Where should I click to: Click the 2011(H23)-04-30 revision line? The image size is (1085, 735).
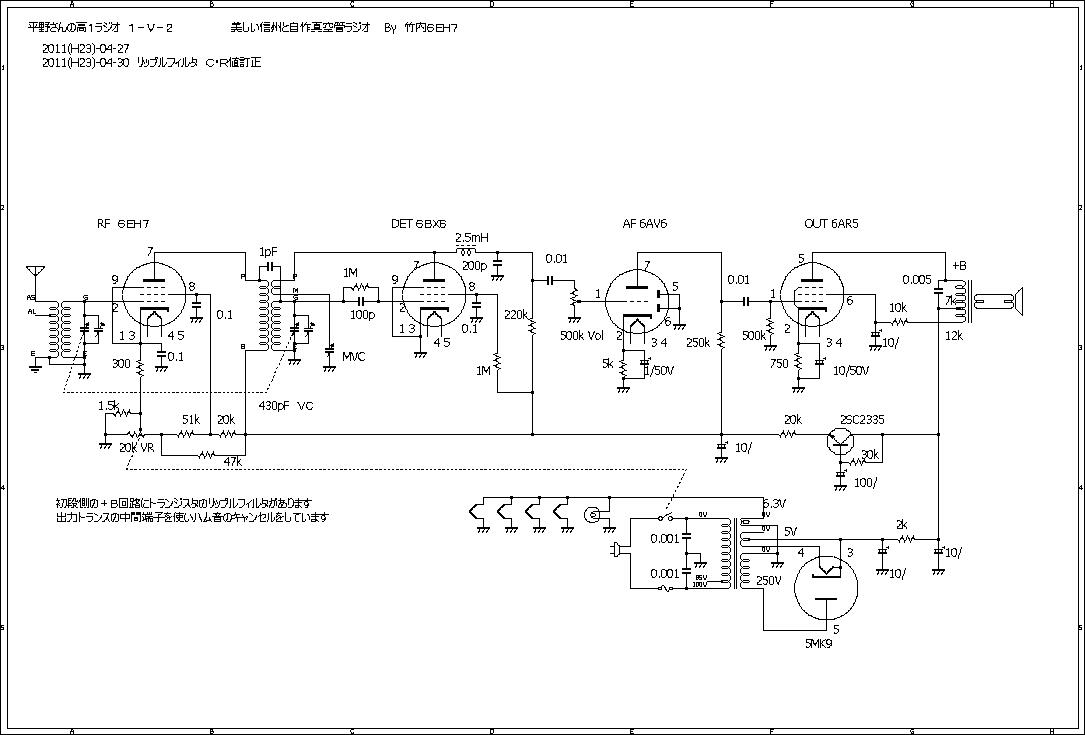click(151, 62)
